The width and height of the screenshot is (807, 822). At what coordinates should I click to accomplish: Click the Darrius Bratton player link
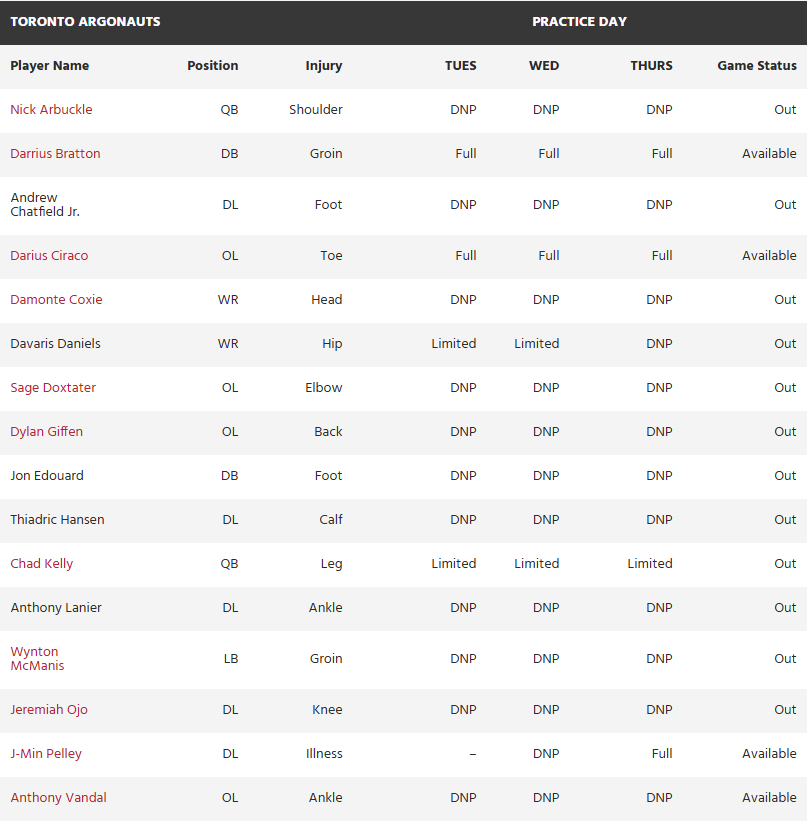(x=55, y=154)
